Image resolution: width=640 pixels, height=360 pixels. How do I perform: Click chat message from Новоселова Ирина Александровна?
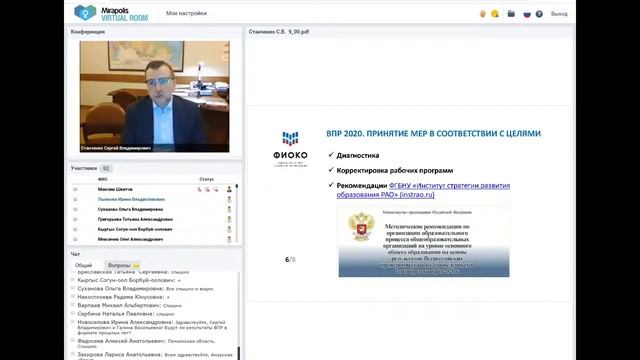point(152,327)
